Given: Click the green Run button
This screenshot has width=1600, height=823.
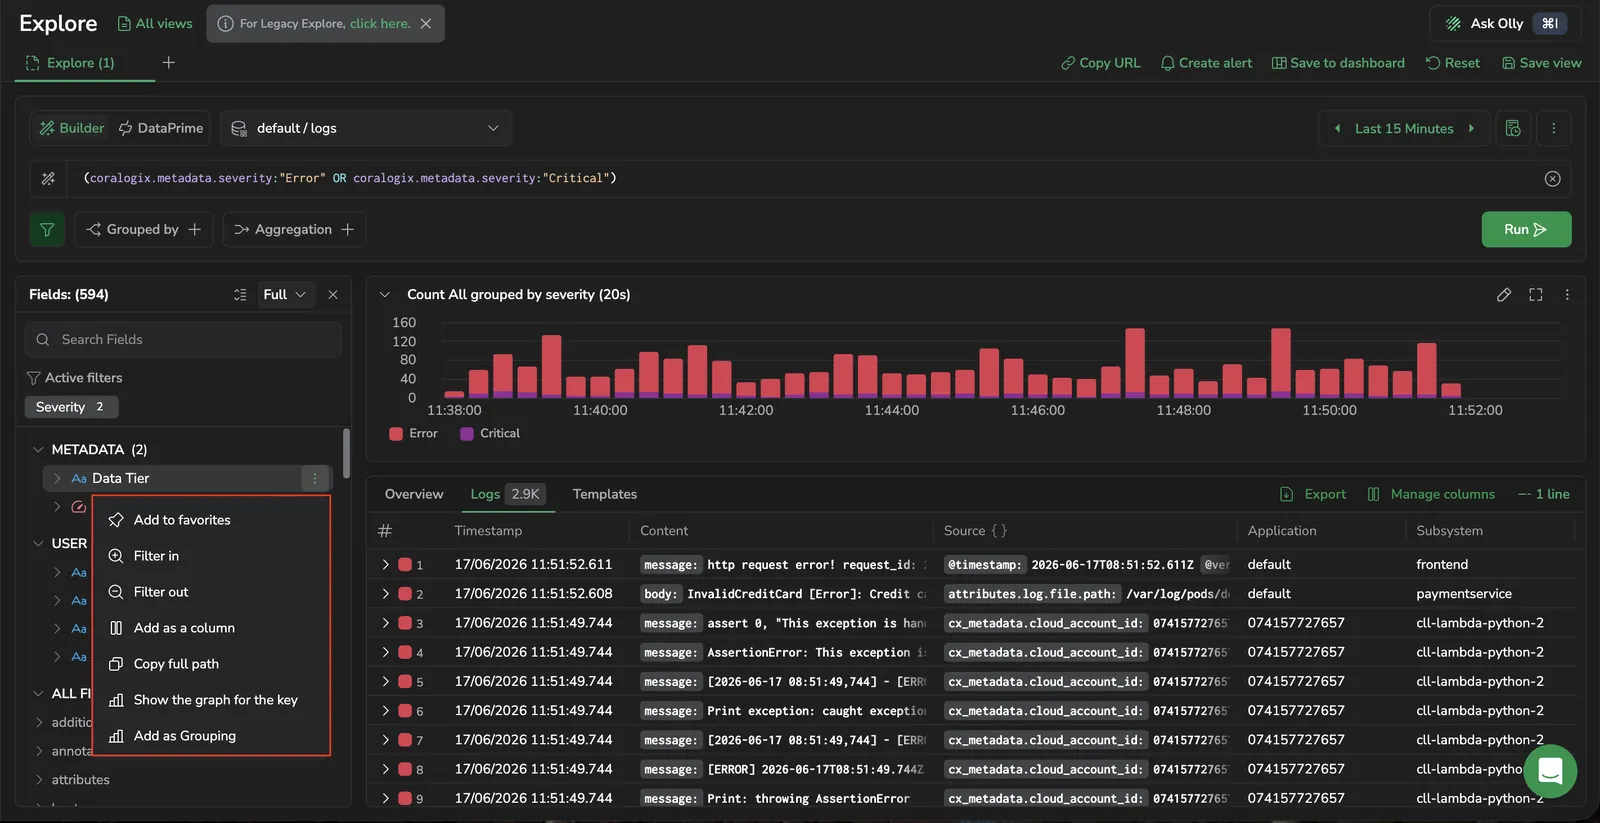Looking at the screenshot, I should pos(1526,230).
